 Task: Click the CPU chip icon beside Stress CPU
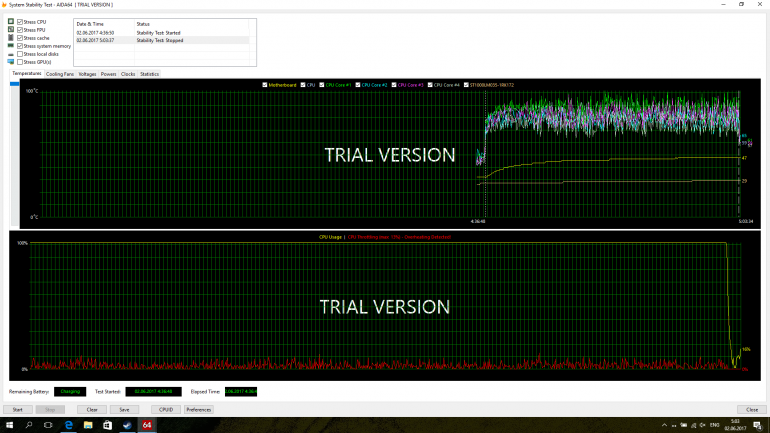coord(11,22)
